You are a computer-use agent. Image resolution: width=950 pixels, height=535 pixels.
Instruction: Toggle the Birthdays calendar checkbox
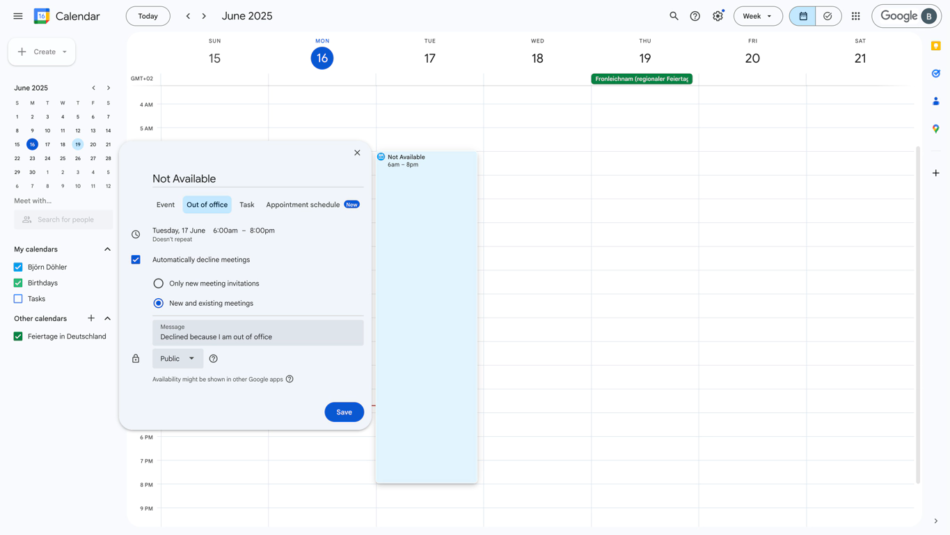click(x=18, y=283)
